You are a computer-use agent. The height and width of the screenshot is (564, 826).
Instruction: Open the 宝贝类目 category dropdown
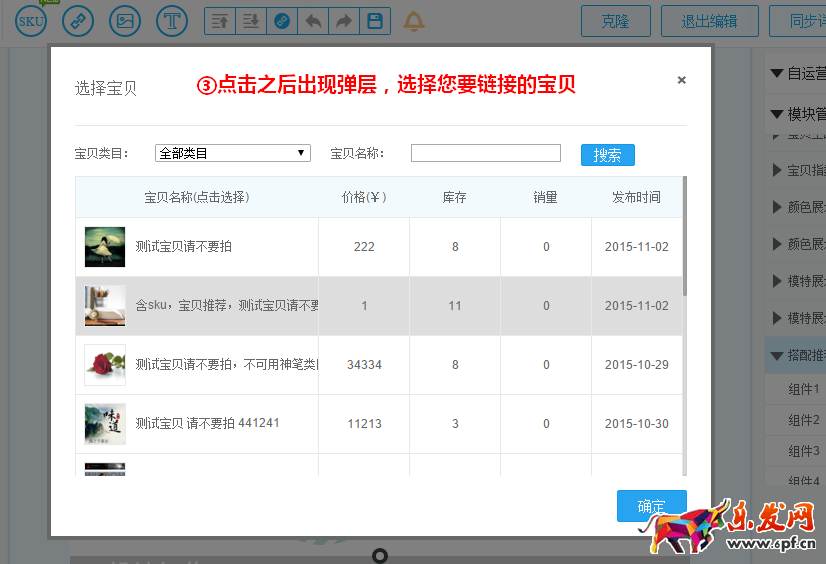232,153
